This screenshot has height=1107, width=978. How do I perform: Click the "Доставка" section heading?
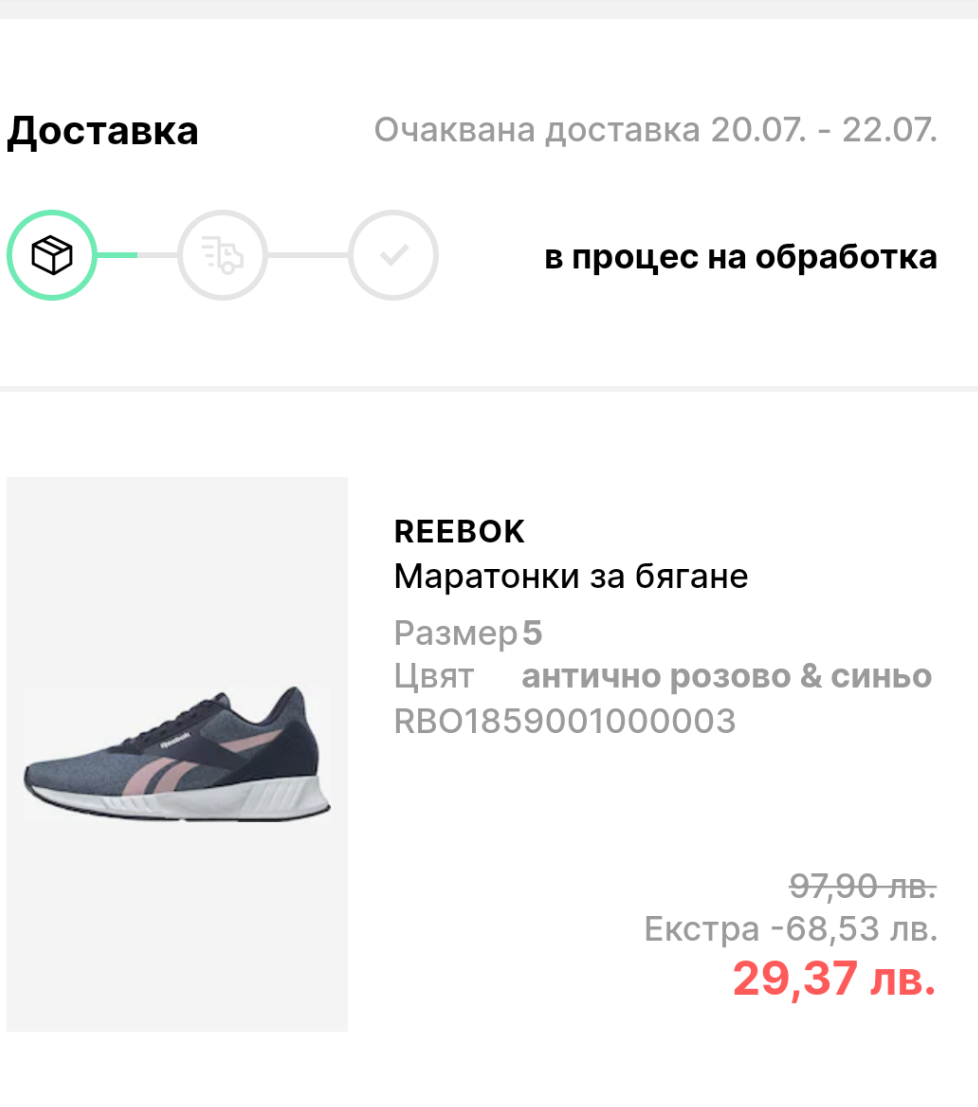tap(103, 132)
